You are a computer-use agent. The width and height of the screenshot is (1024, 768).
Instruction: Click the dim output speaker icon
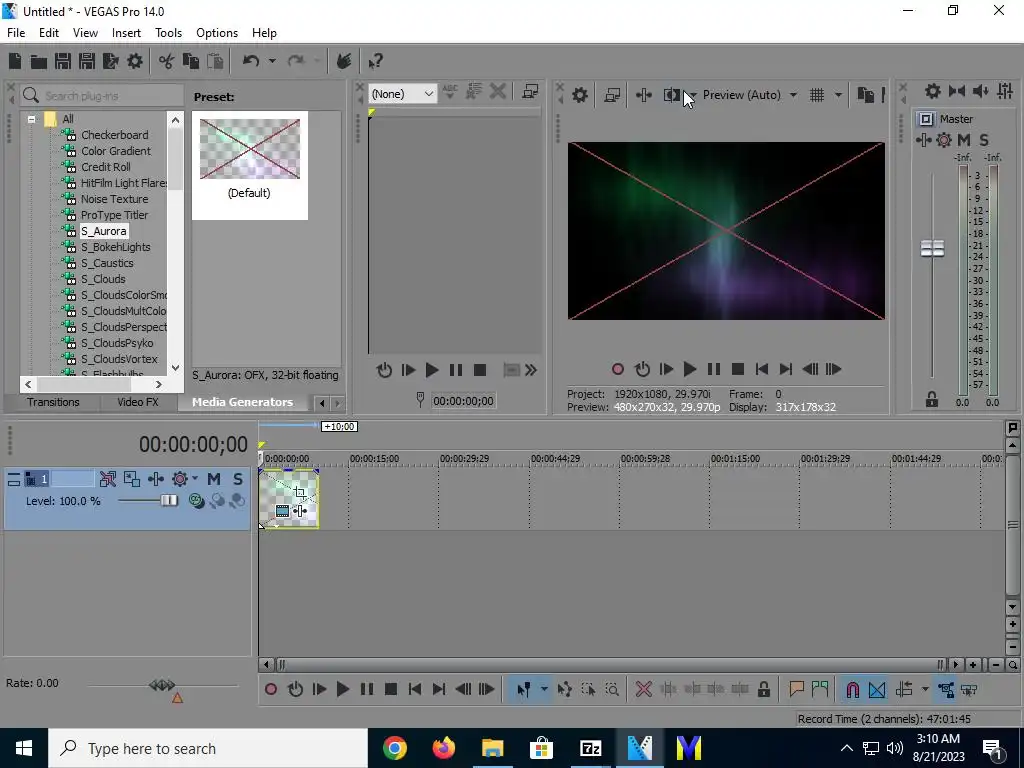point(980,91)
